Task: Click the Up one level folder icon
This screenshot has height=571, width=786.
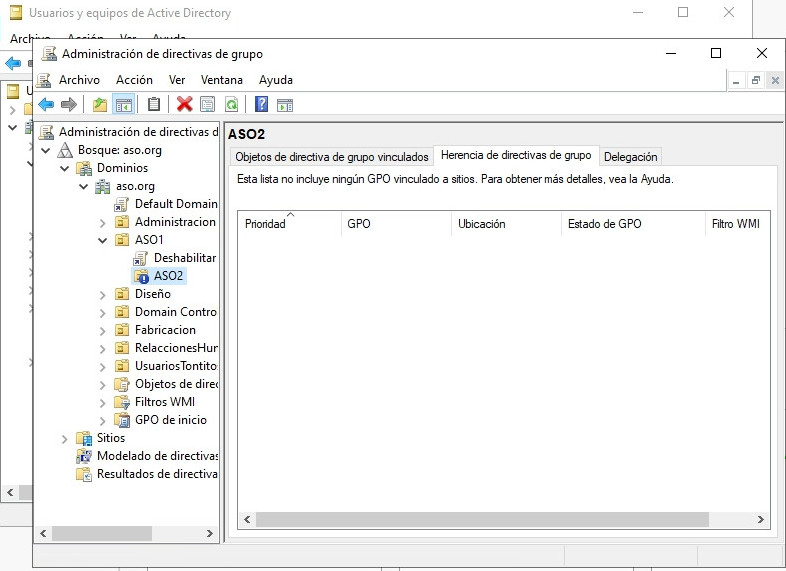Action: pyautogui.click(x=99, y=104)
